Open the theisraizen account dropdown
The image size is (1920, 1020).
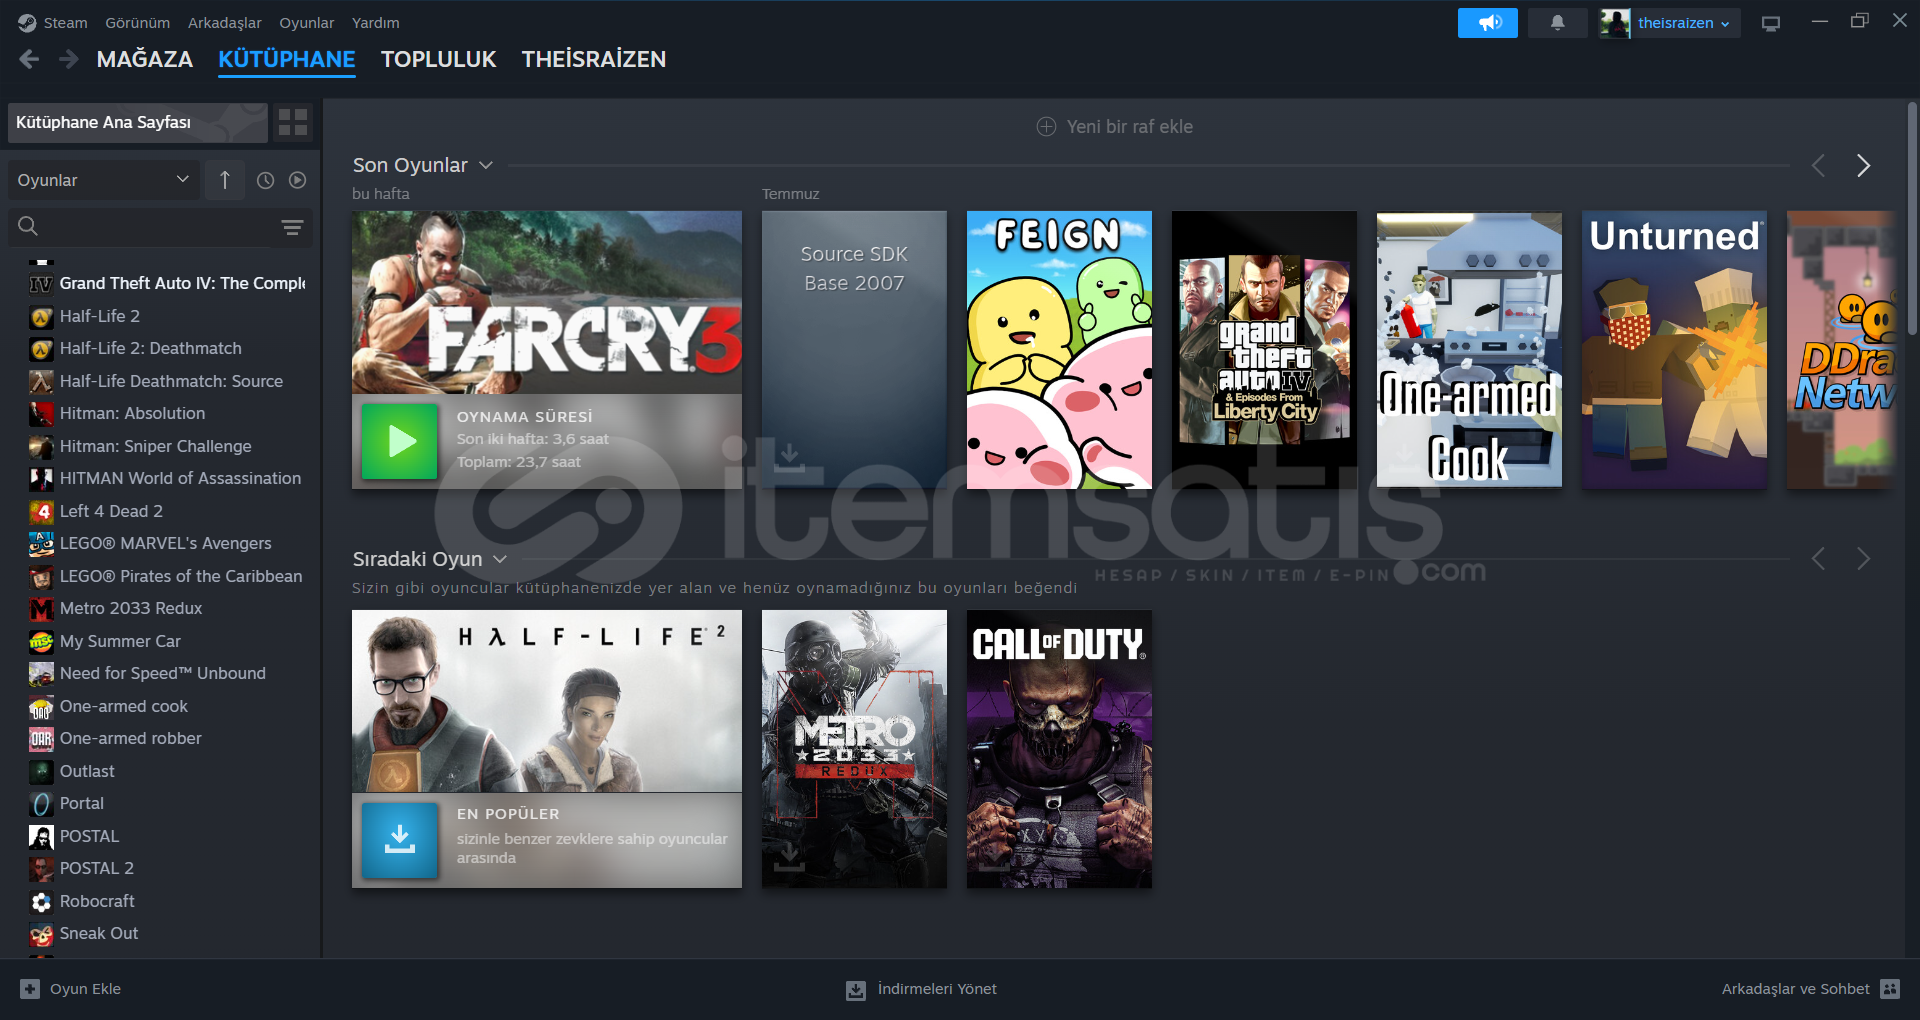(x=1683, y=23)
